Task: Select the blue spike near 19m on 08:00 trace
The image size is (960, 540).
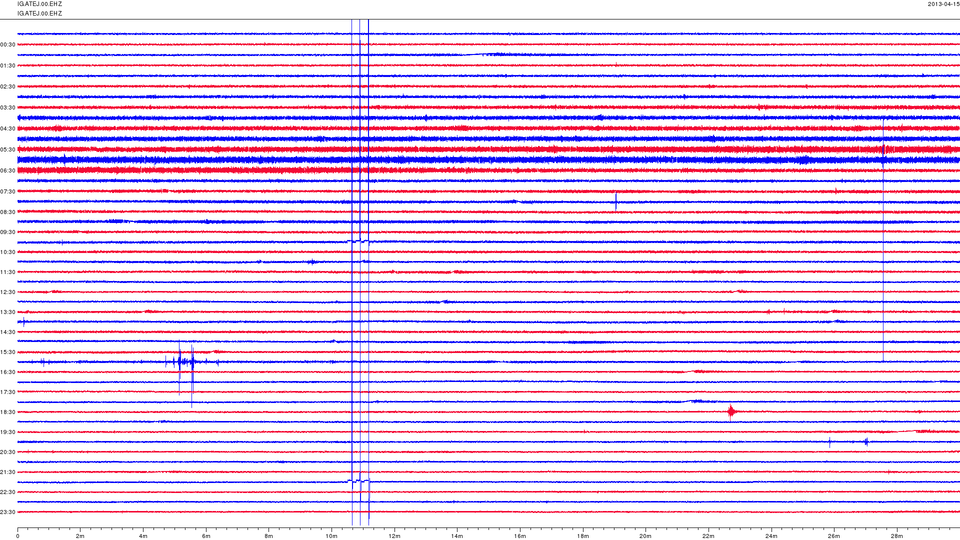Action: (616, 201)
